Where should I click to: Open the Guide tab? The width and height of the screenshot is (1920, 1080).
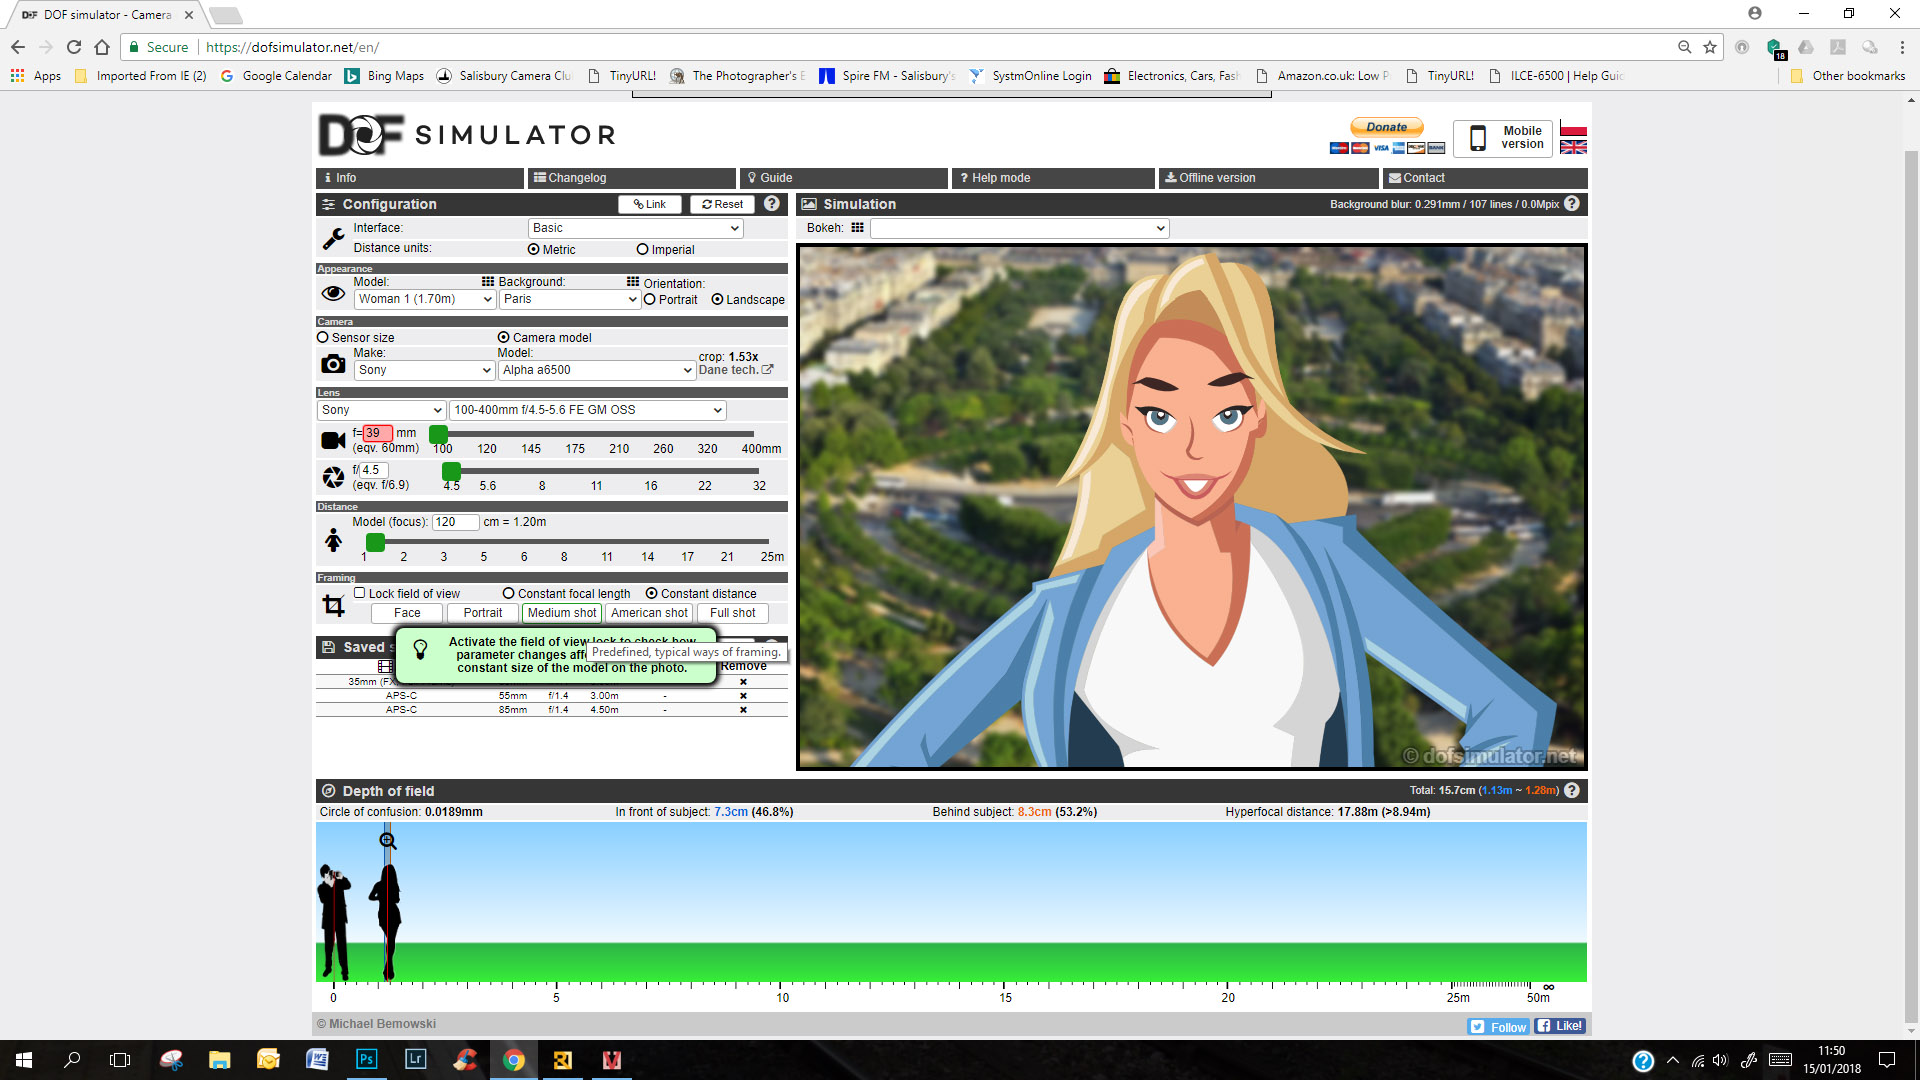pos(844,178)
